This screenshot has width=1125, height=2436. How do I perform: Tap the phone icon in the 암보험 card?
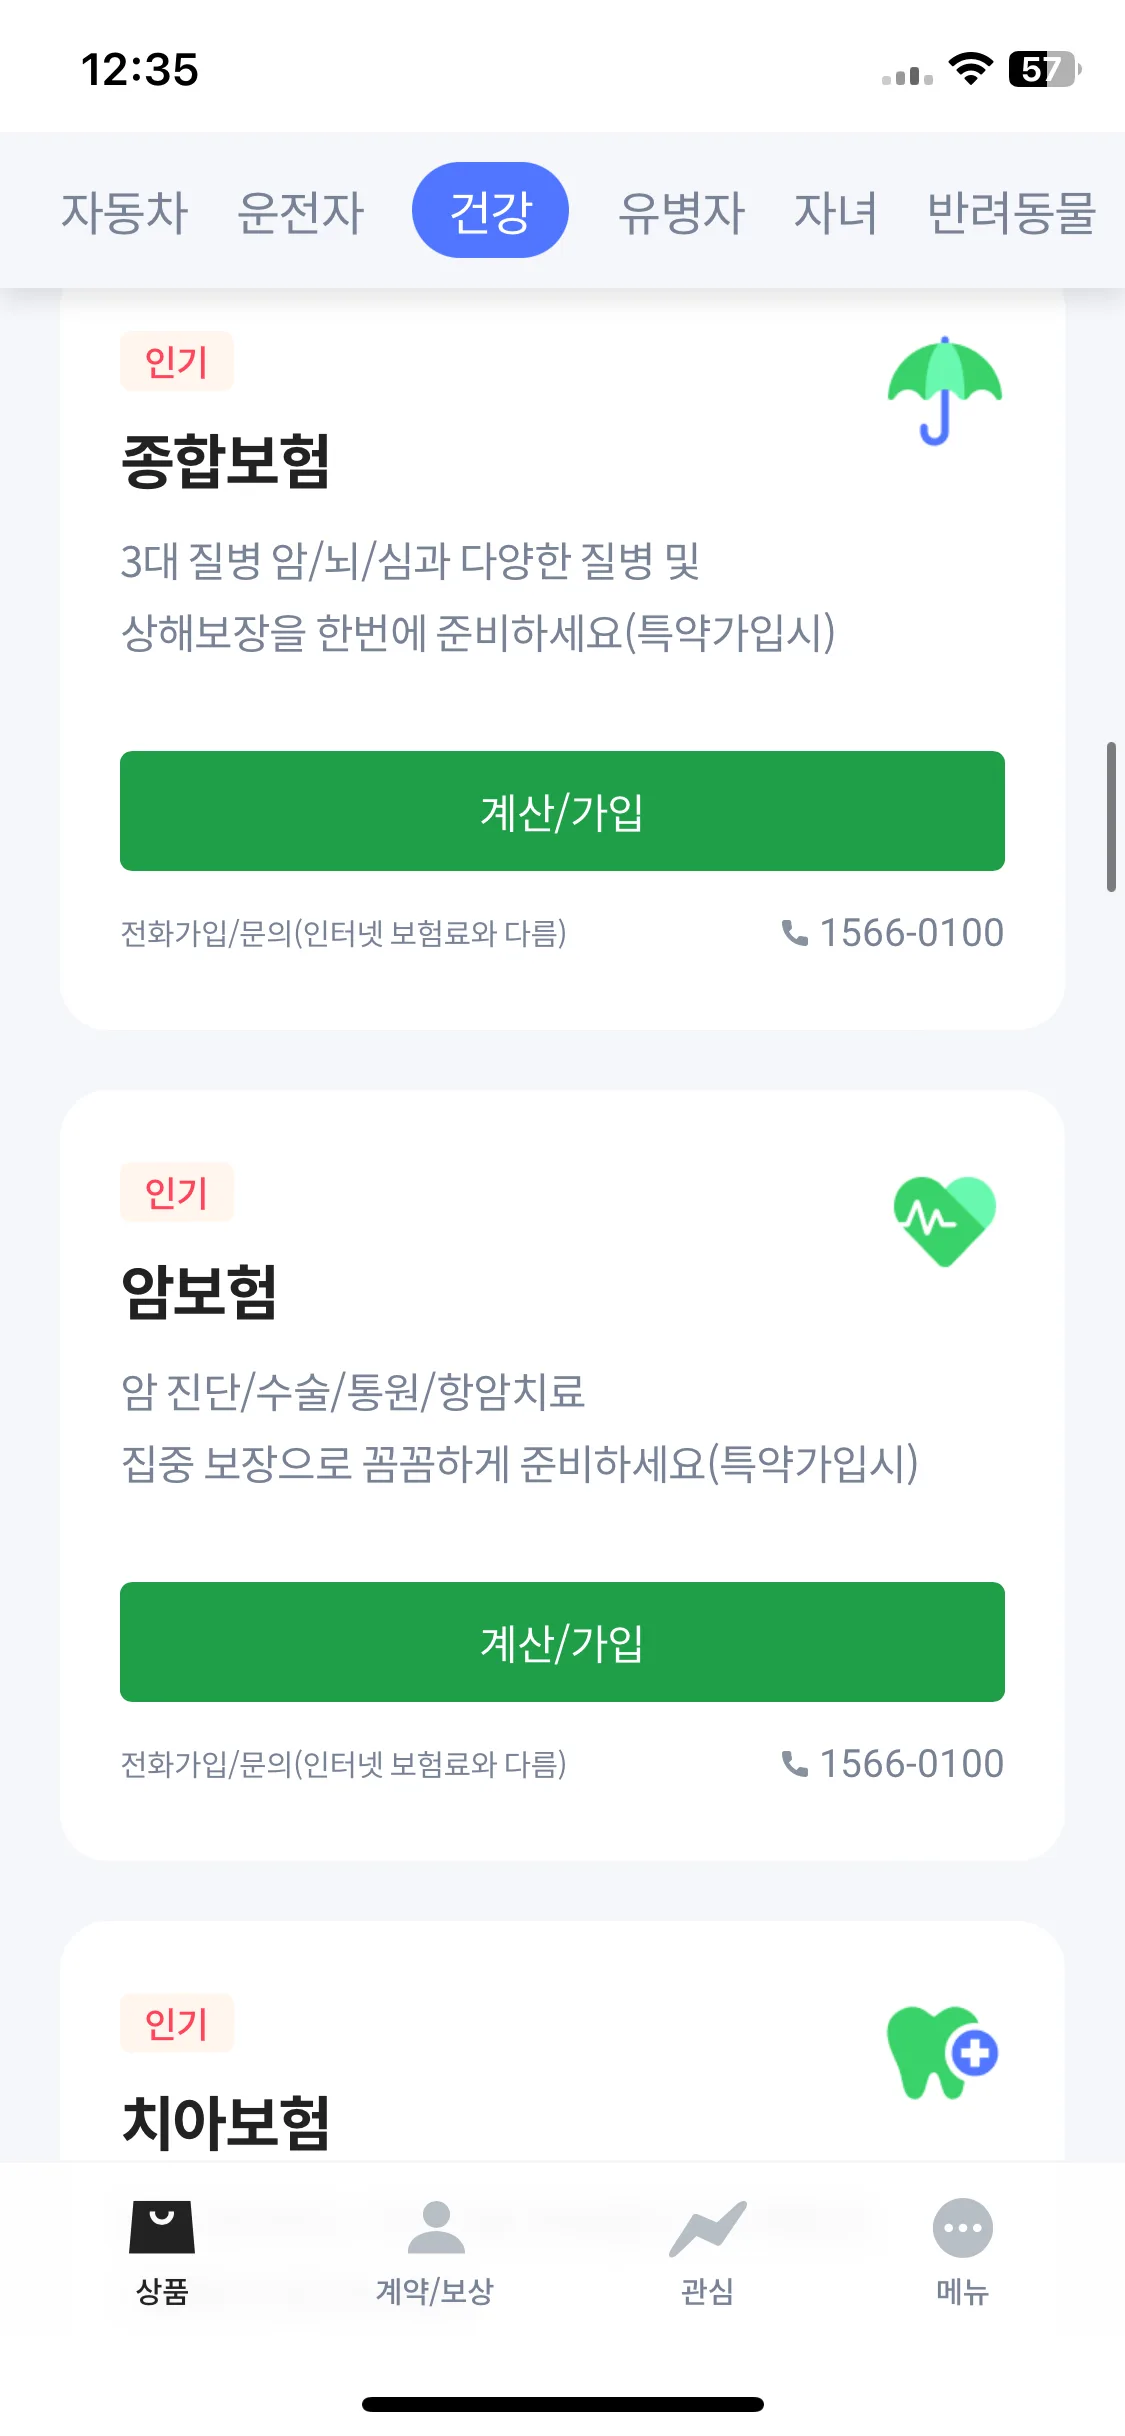click(795, 1764)
